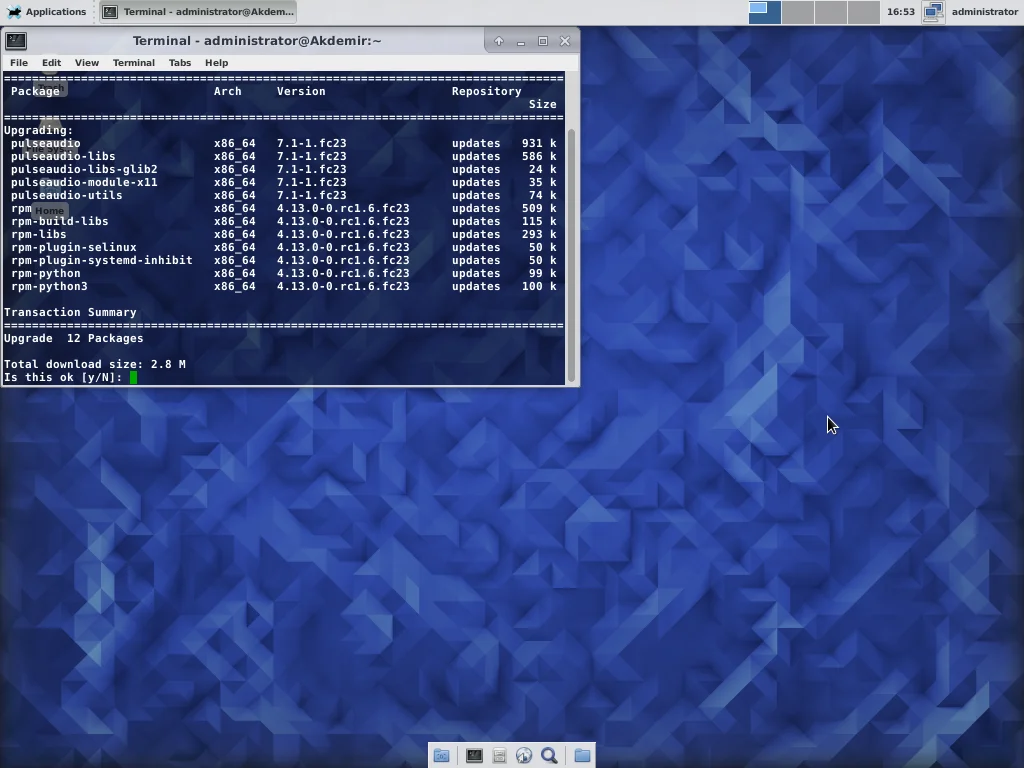The height and width of the screenshot is (768, 1024).
Task: Open the Terminal menu in the menu bar
Action: (x=134, y=63)
